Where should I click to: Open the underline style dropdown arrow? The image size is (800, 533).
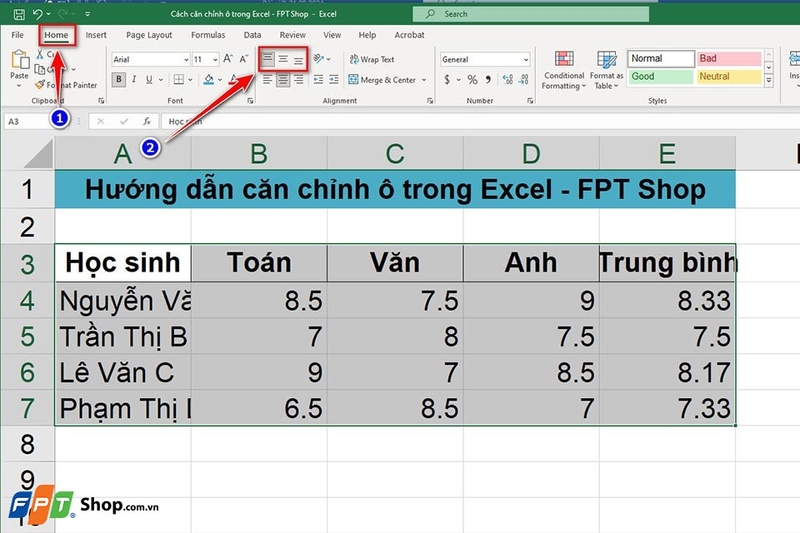161,80
